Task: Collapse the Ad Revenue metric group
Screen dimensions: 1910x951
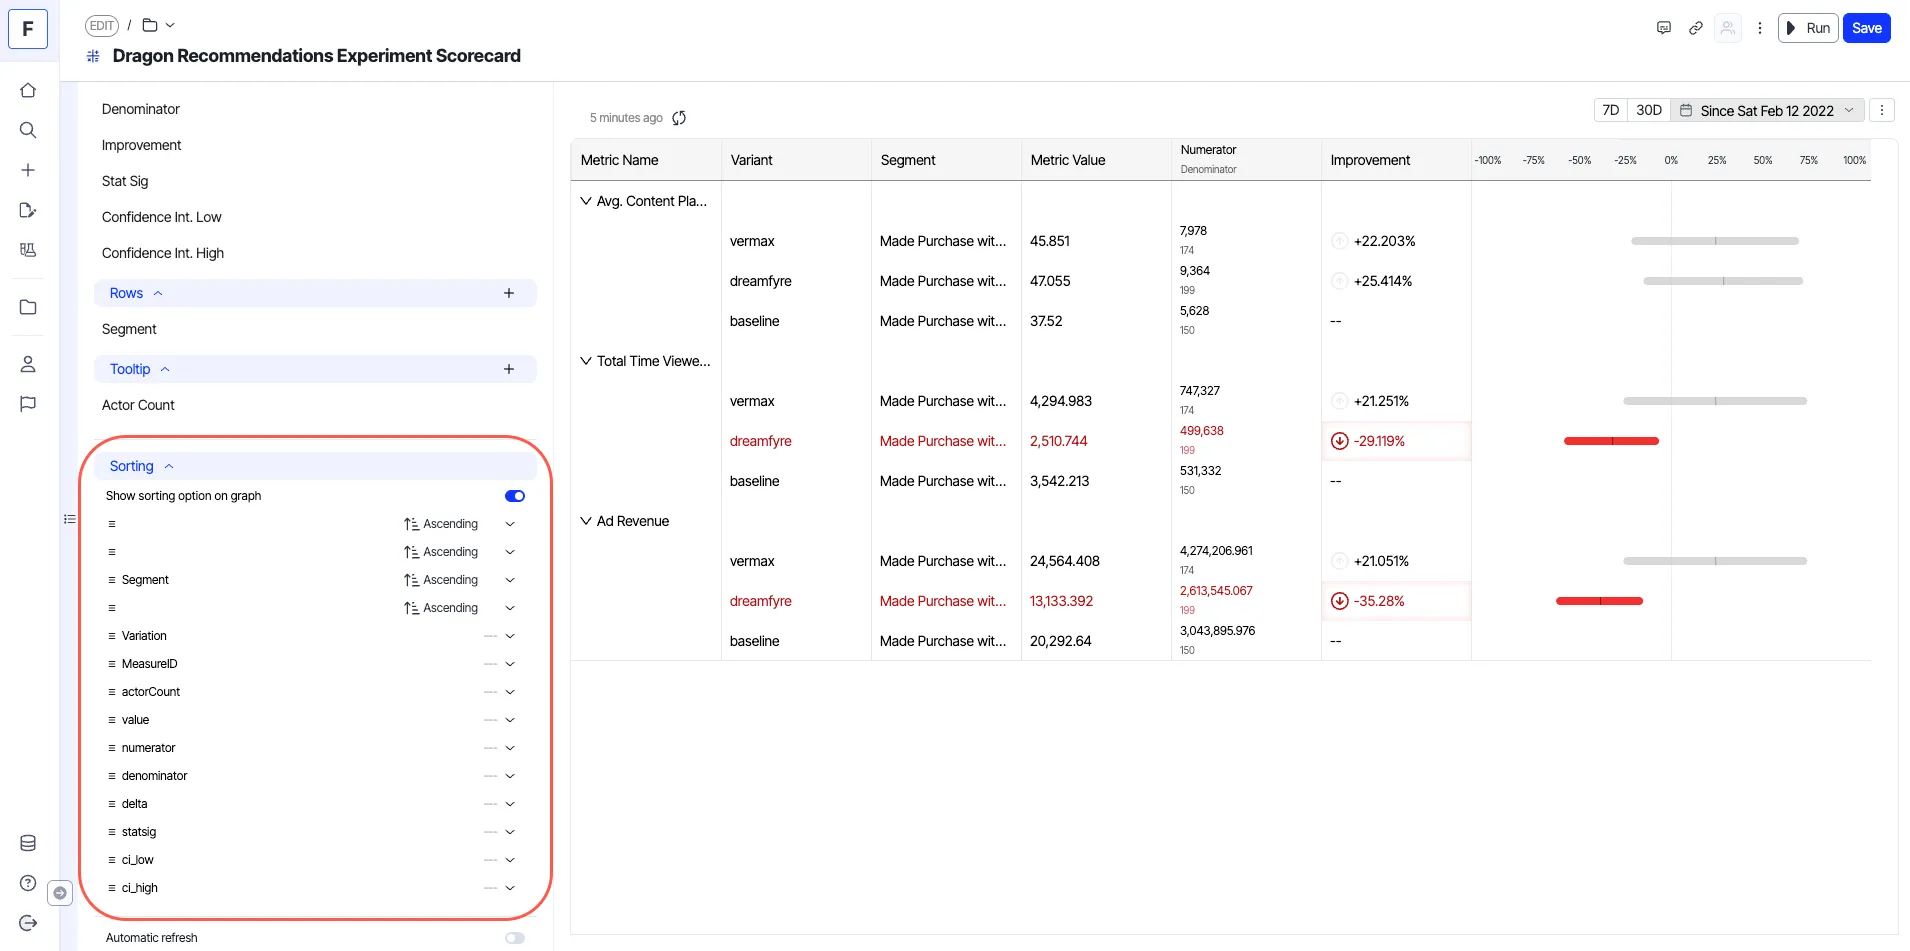Action: (586, 521)
